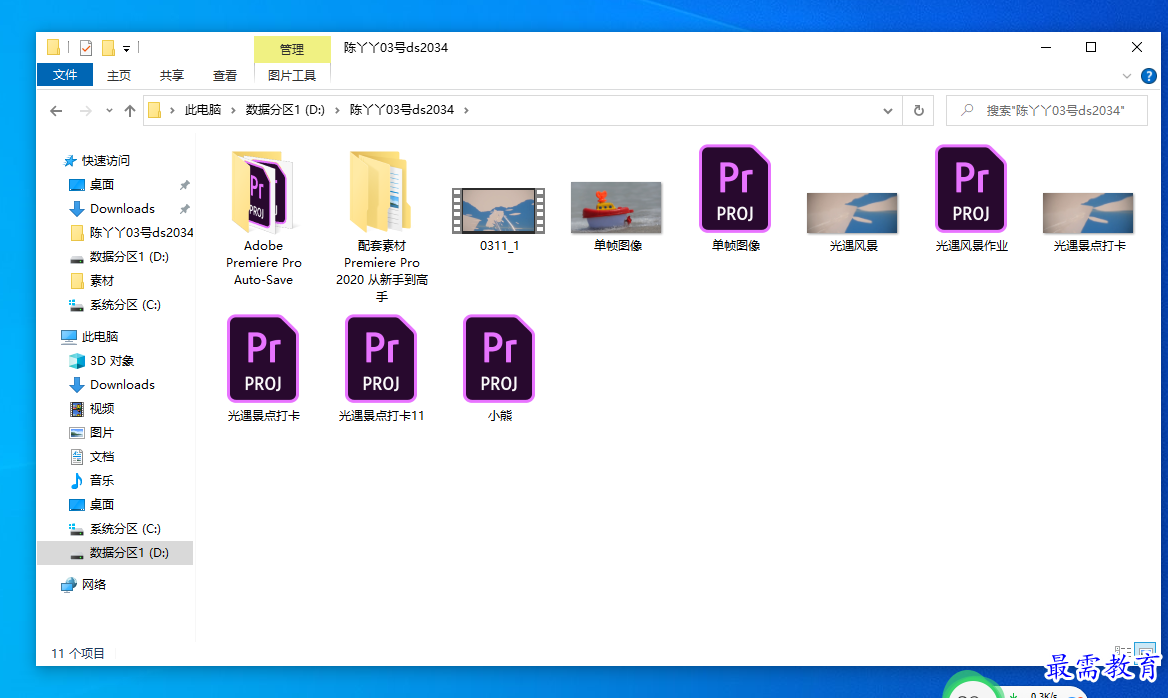Screen dimensions: 1168x698
Task: Open the recent locations dropdown
Action: [109, 110]
